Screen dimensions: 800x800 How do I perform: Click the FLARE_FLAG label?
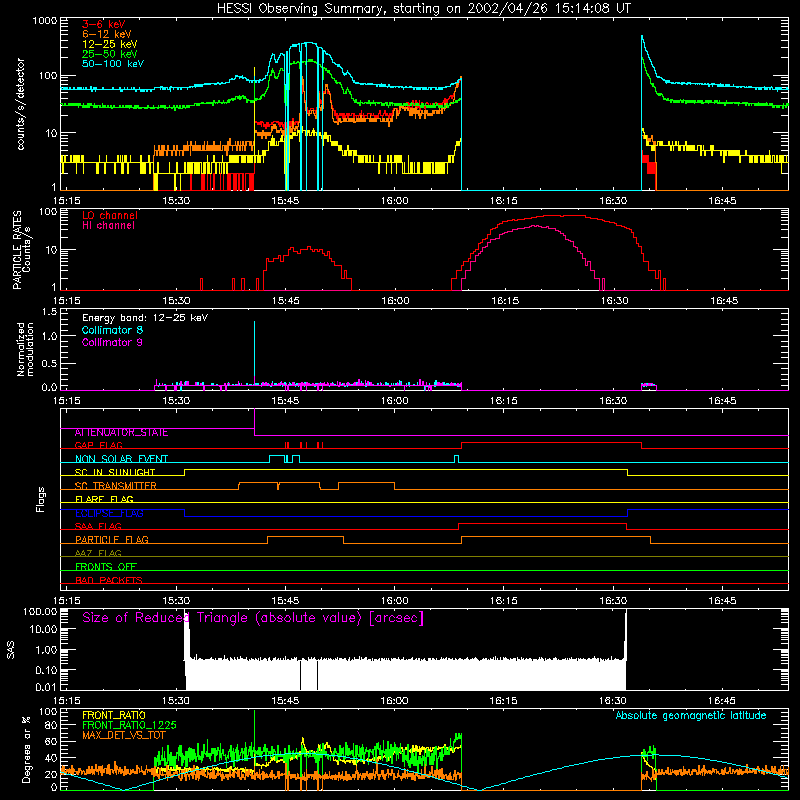coord(104,499)
